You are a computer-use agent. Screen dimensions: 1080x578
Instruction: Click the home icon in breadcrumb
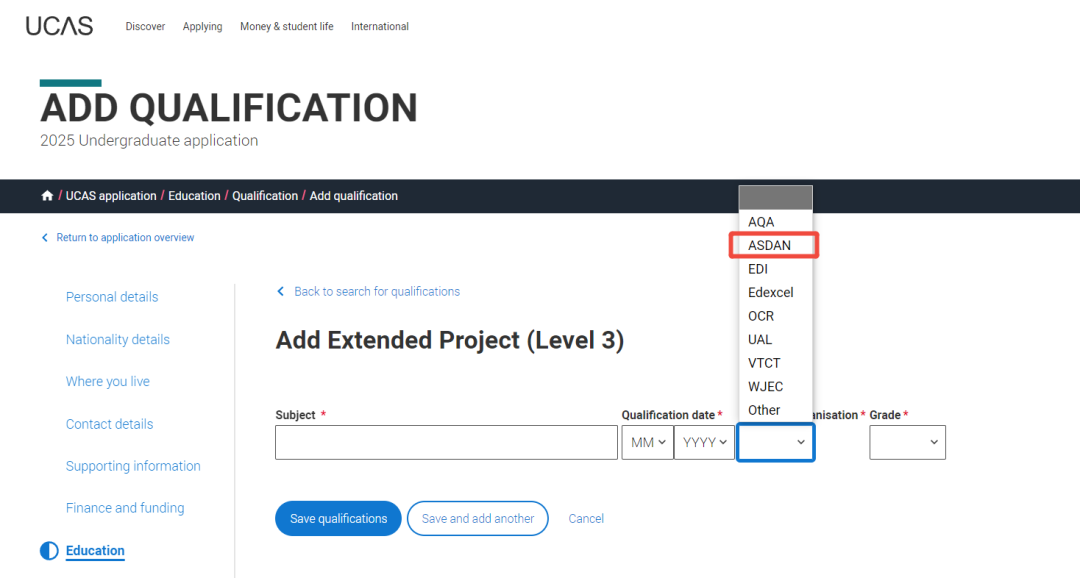tap(47, 196)
